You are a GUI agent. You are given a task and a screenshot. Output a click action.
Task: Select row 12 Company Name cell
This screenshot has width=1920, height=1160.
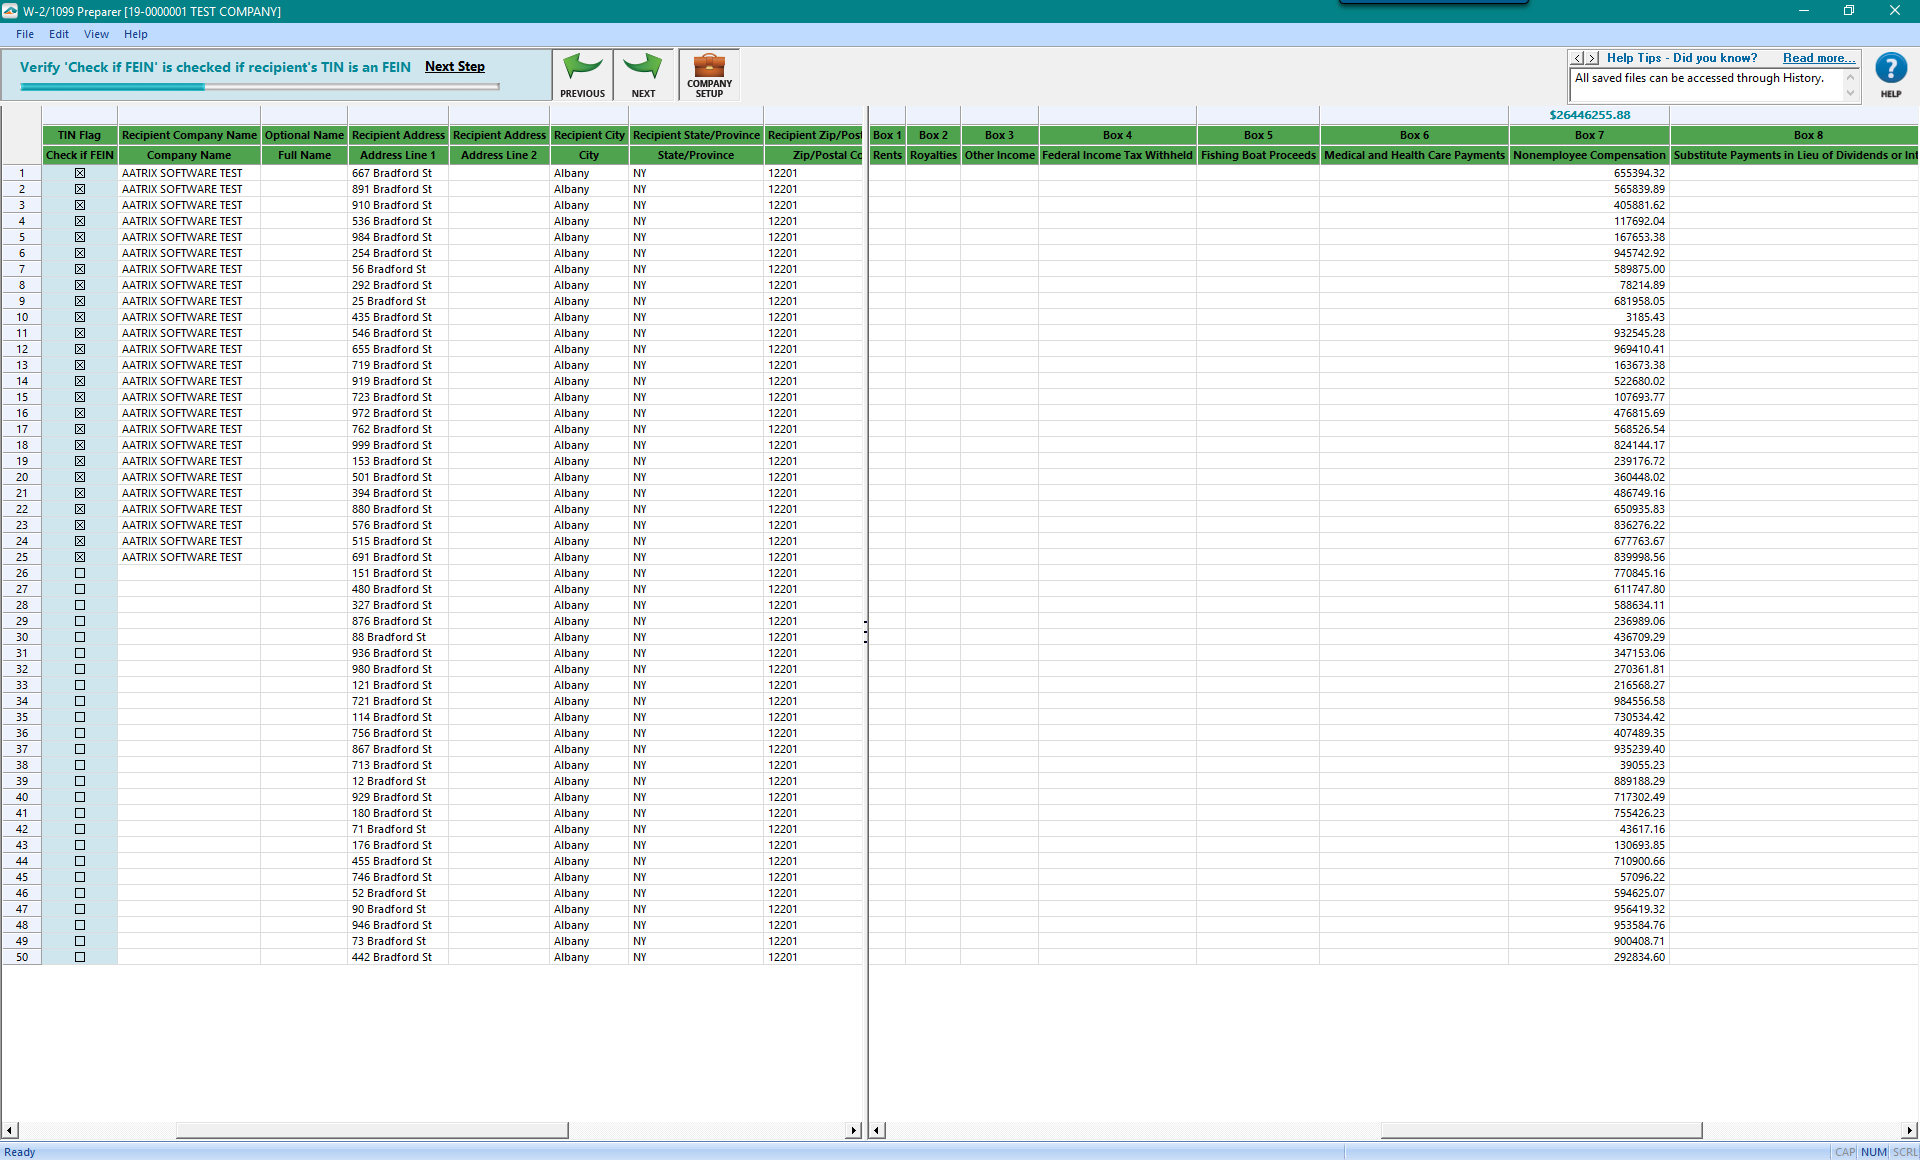pos(188,349)
